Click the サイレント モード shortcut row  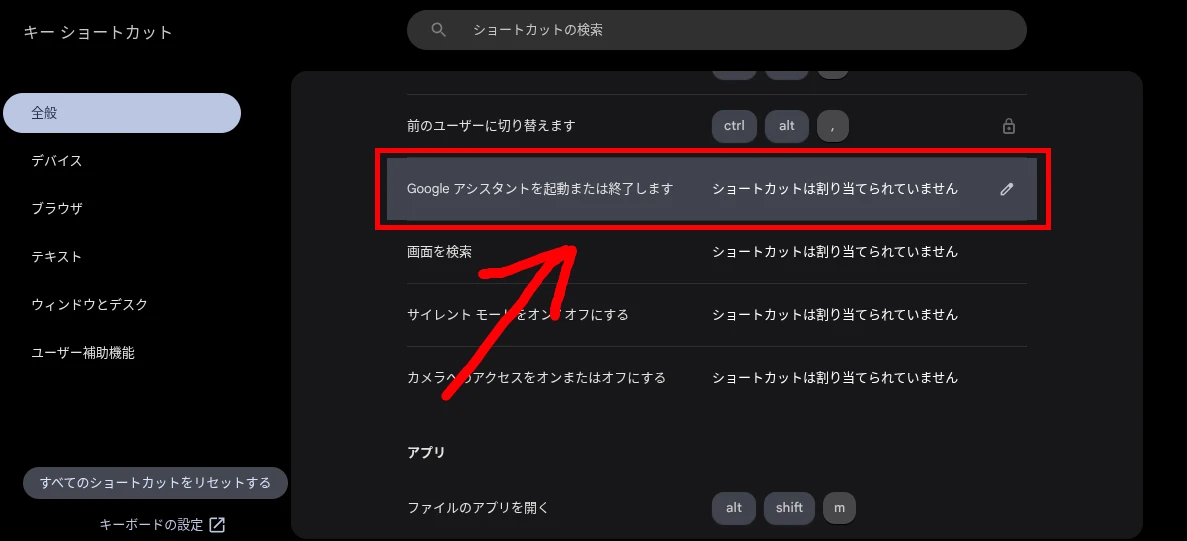click(716, 315)
